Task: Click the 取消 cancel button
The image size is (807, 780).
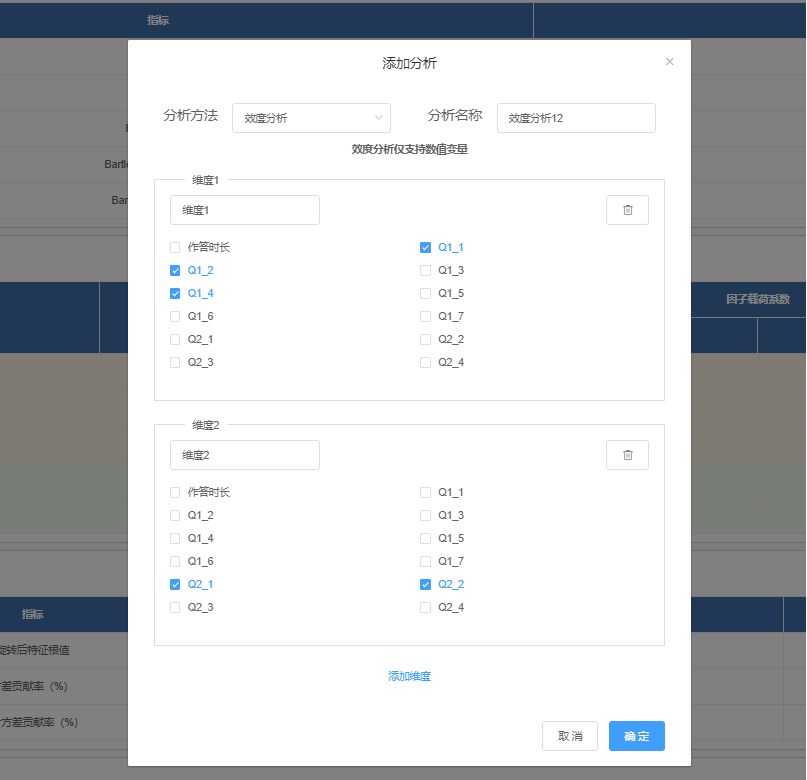Action: (570, 735)
